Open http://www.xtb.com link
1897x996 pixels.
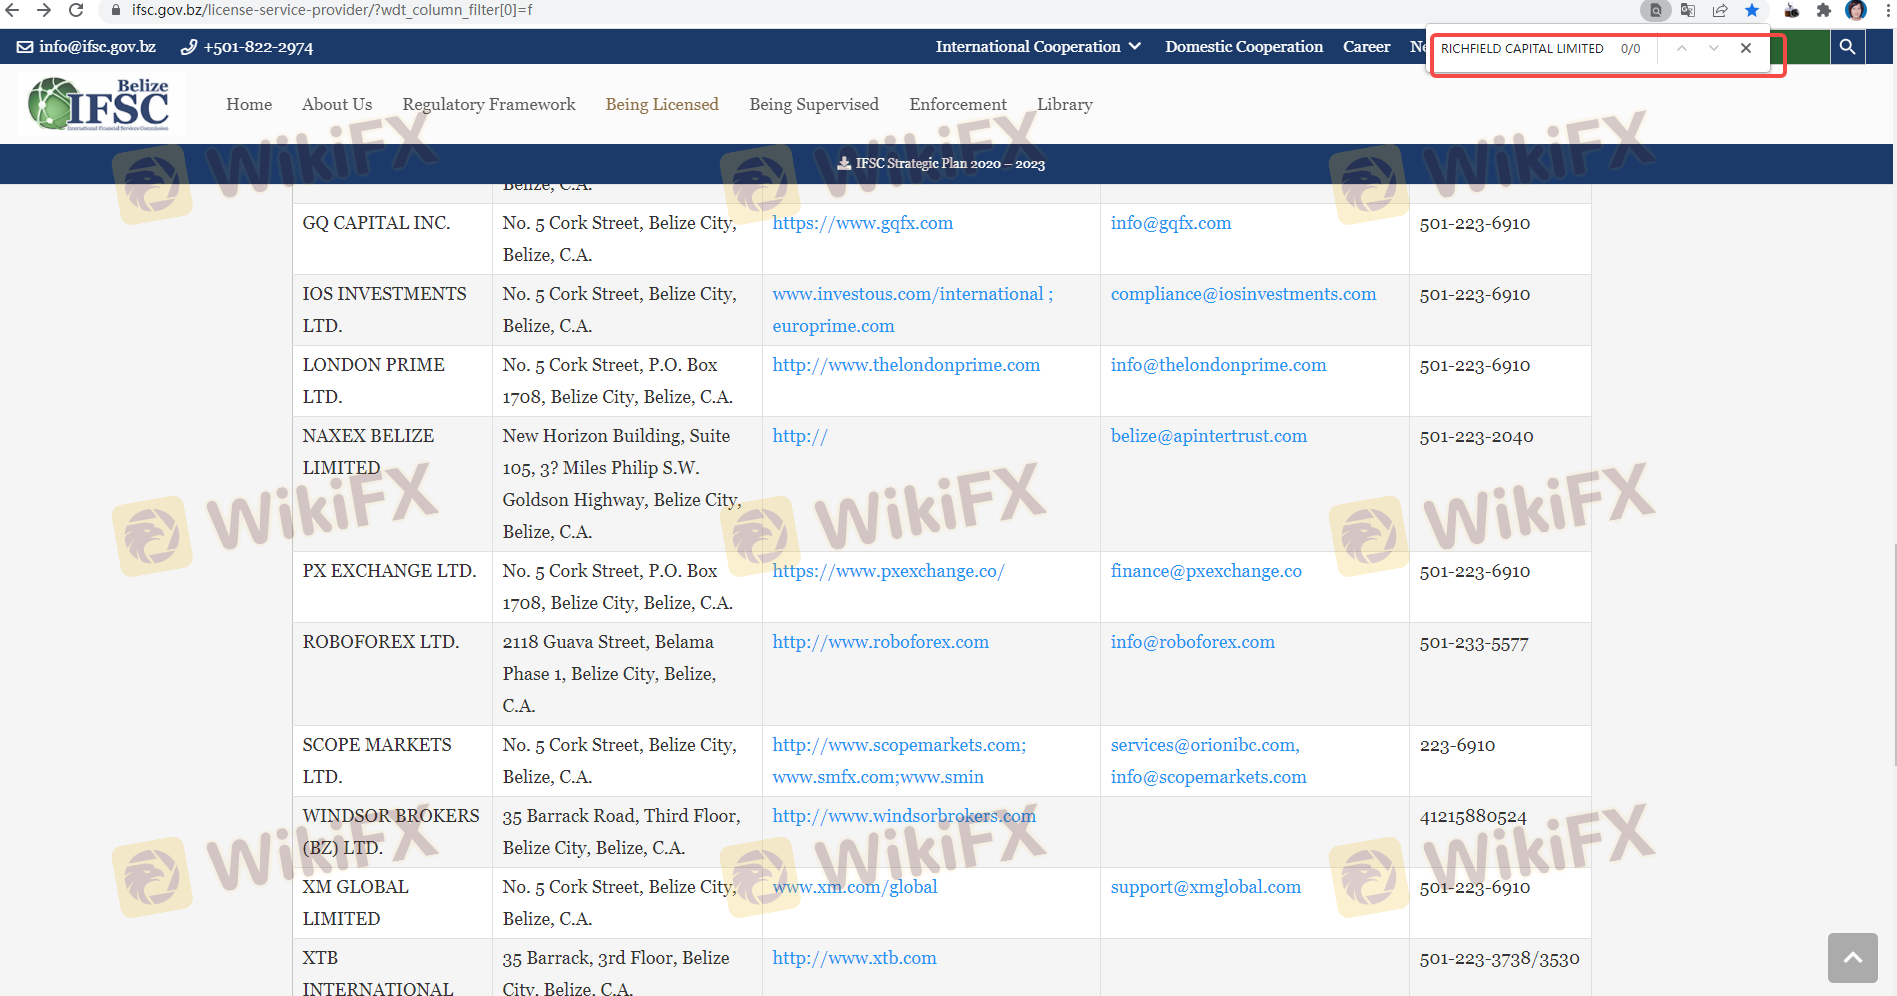(855, 958)
